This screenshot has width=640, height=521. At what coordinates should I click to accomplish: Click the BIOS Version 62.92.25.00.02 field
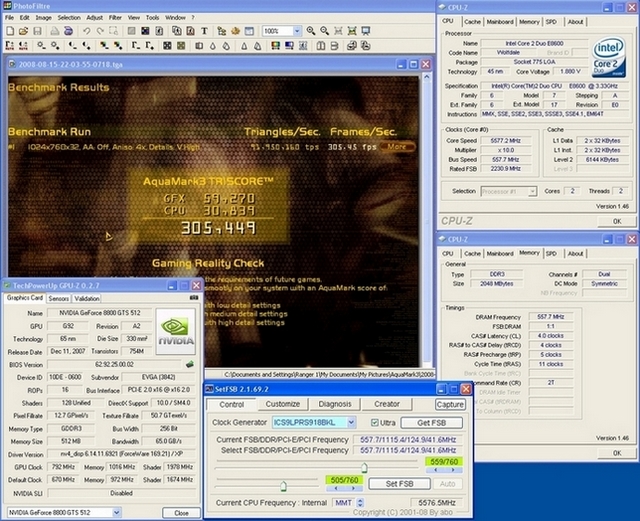pyautogui.click(x=114, y=364)
